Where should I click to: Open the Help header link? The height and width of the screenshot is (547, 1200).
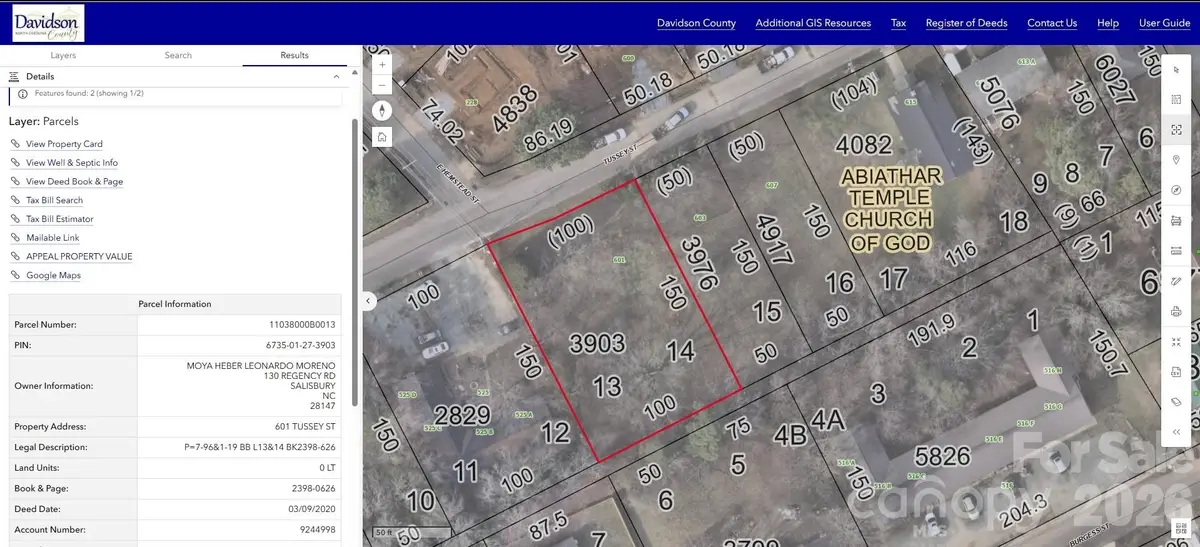click(x=1108, y=23)
